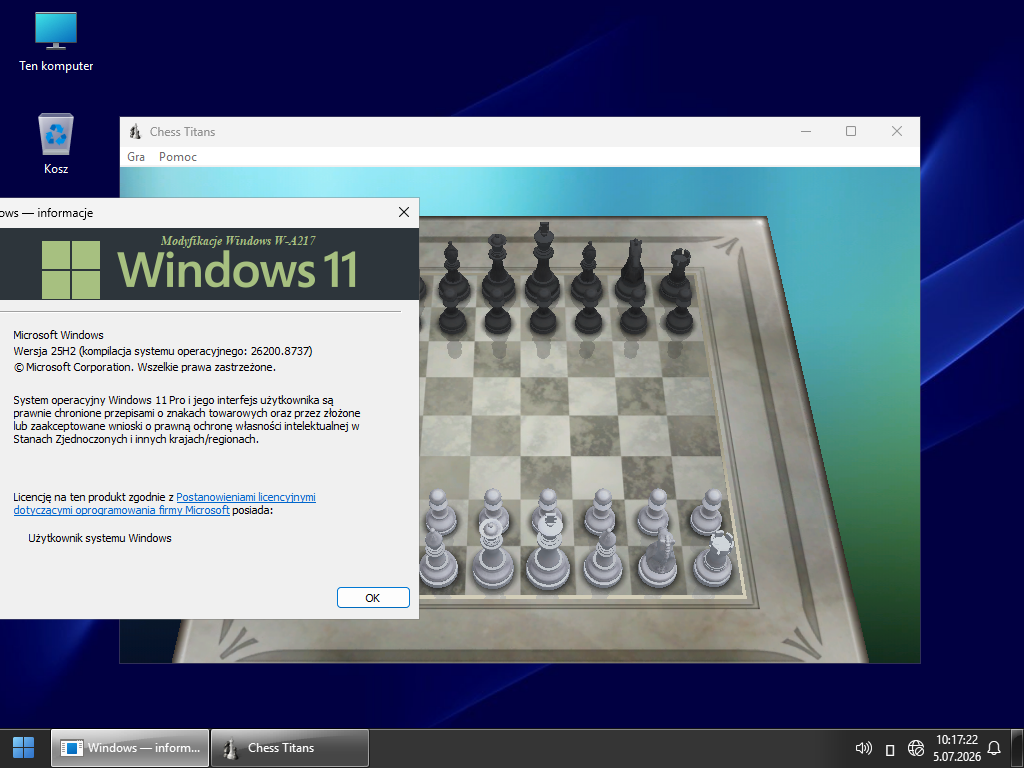Select the Ten komputer desktop icon
This screenshot has width=1024, height=768.
(x=56, y=42)
